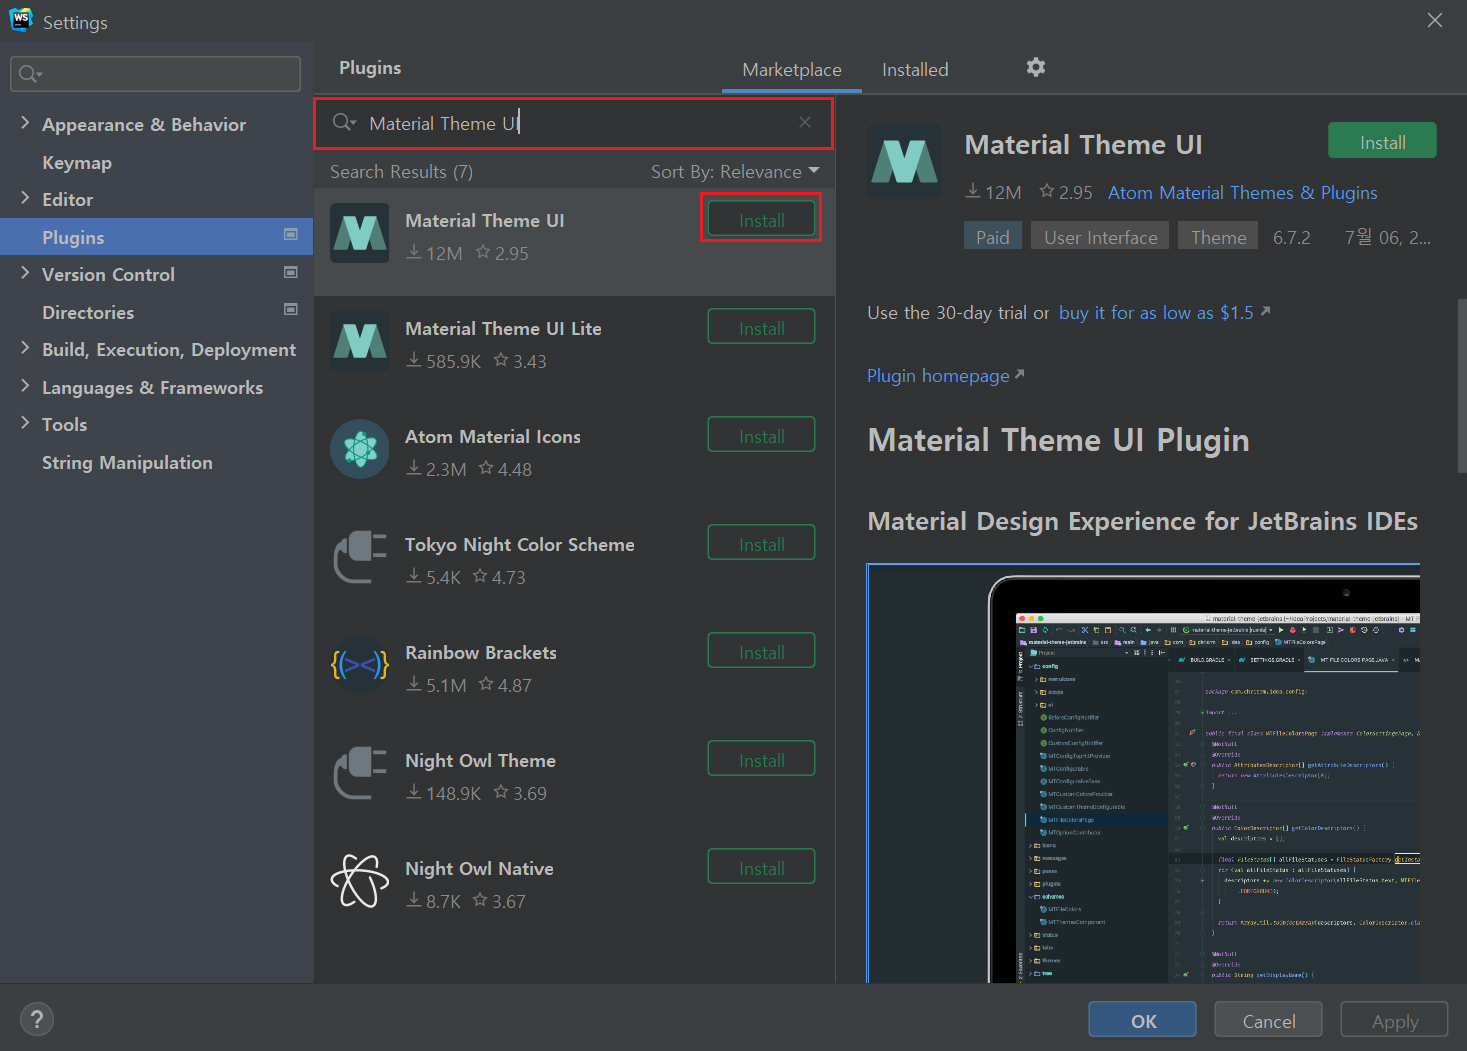This screenshot has height=1051, width=1467.
Task: Install Tokyo Night Color Scheme
Action: [761, 544]
